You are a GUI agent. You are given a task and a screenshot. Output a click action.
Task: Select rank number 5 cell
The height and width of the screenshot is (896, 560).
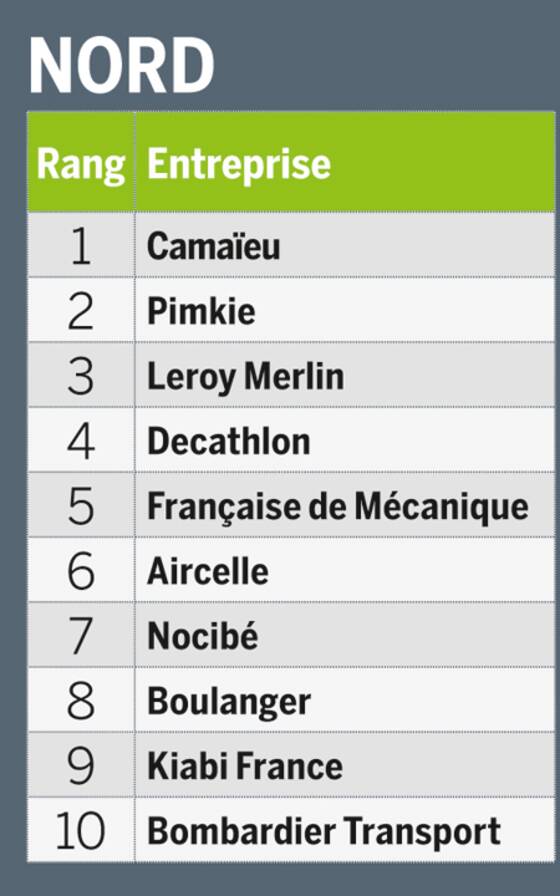coord(81,506)
